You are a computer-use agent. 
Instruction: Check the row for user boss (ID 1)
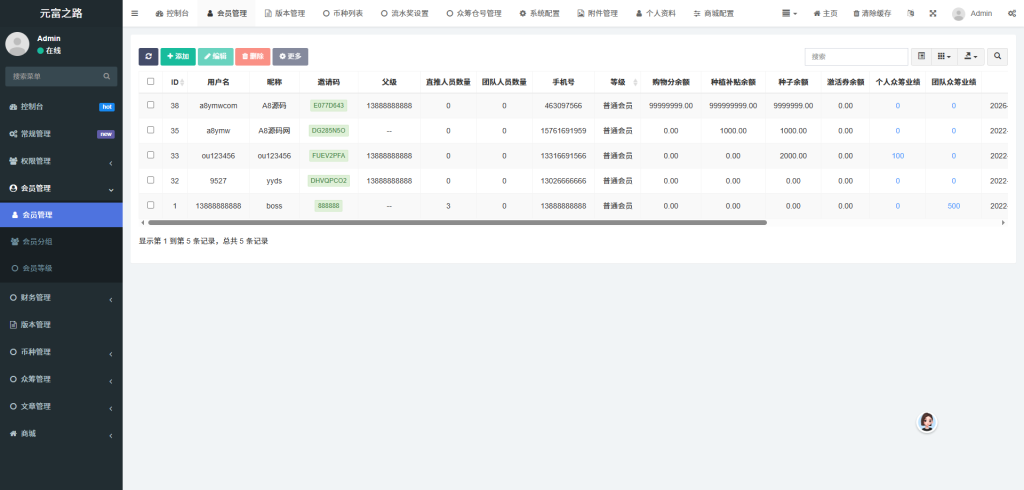click(x=151, y=205)
